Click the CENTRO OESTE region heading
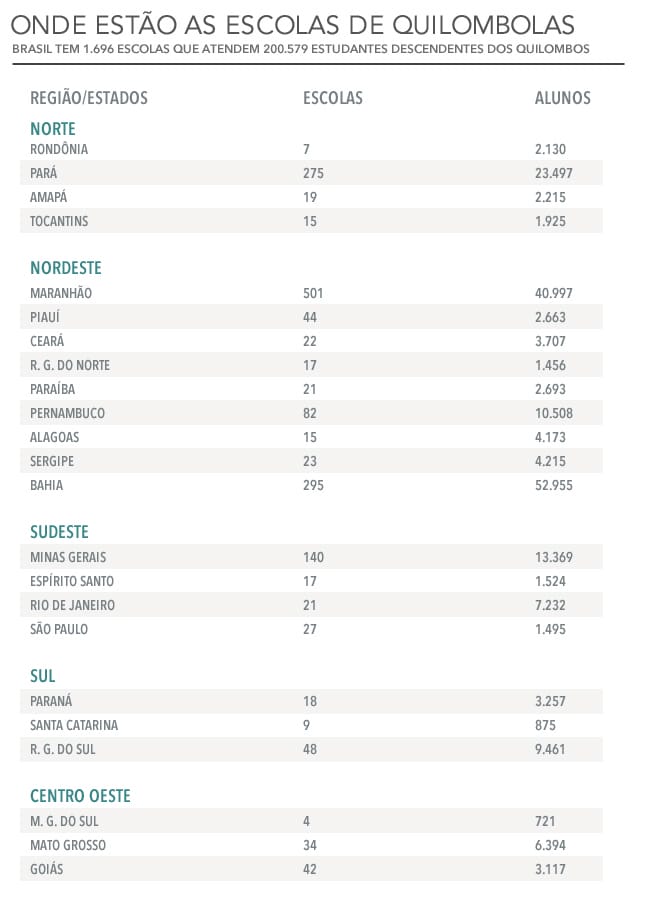The width and height of the screenshot is (652, 904). point(81,796)
